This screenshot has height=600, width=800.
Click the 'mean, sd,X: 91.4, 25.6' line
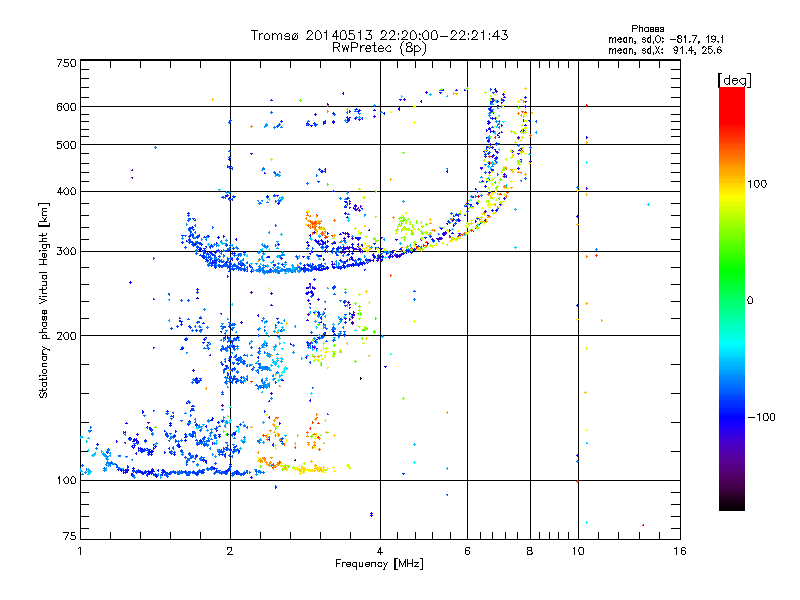tap(665, 50)
